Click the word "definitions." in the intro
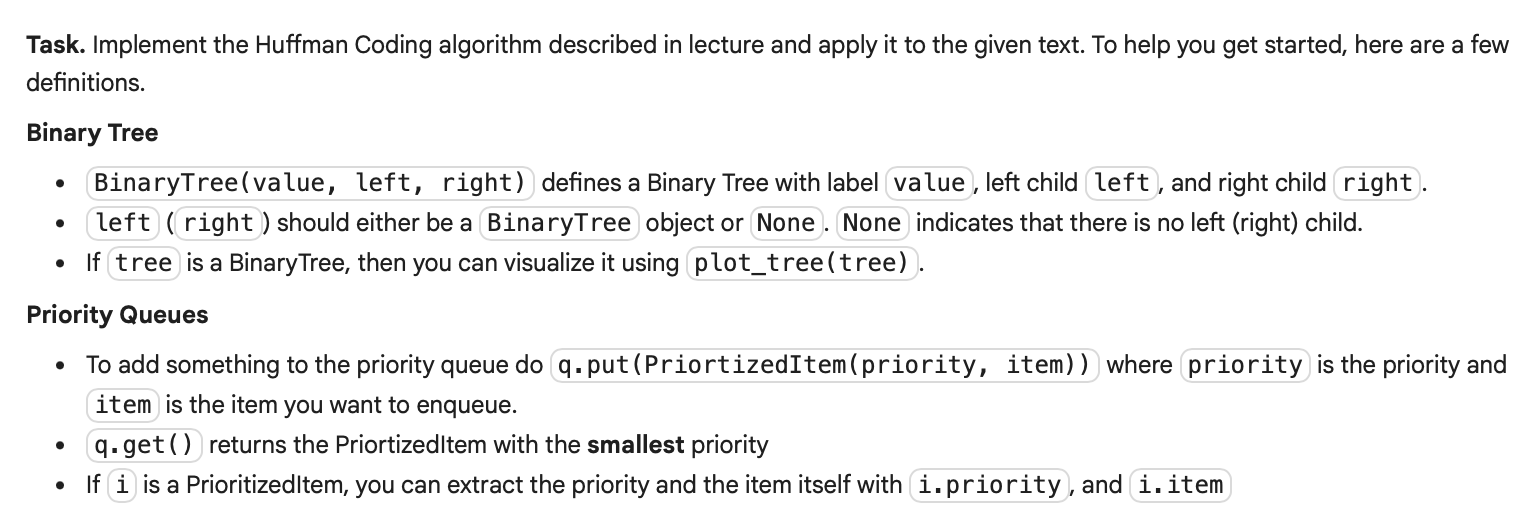 85,84
